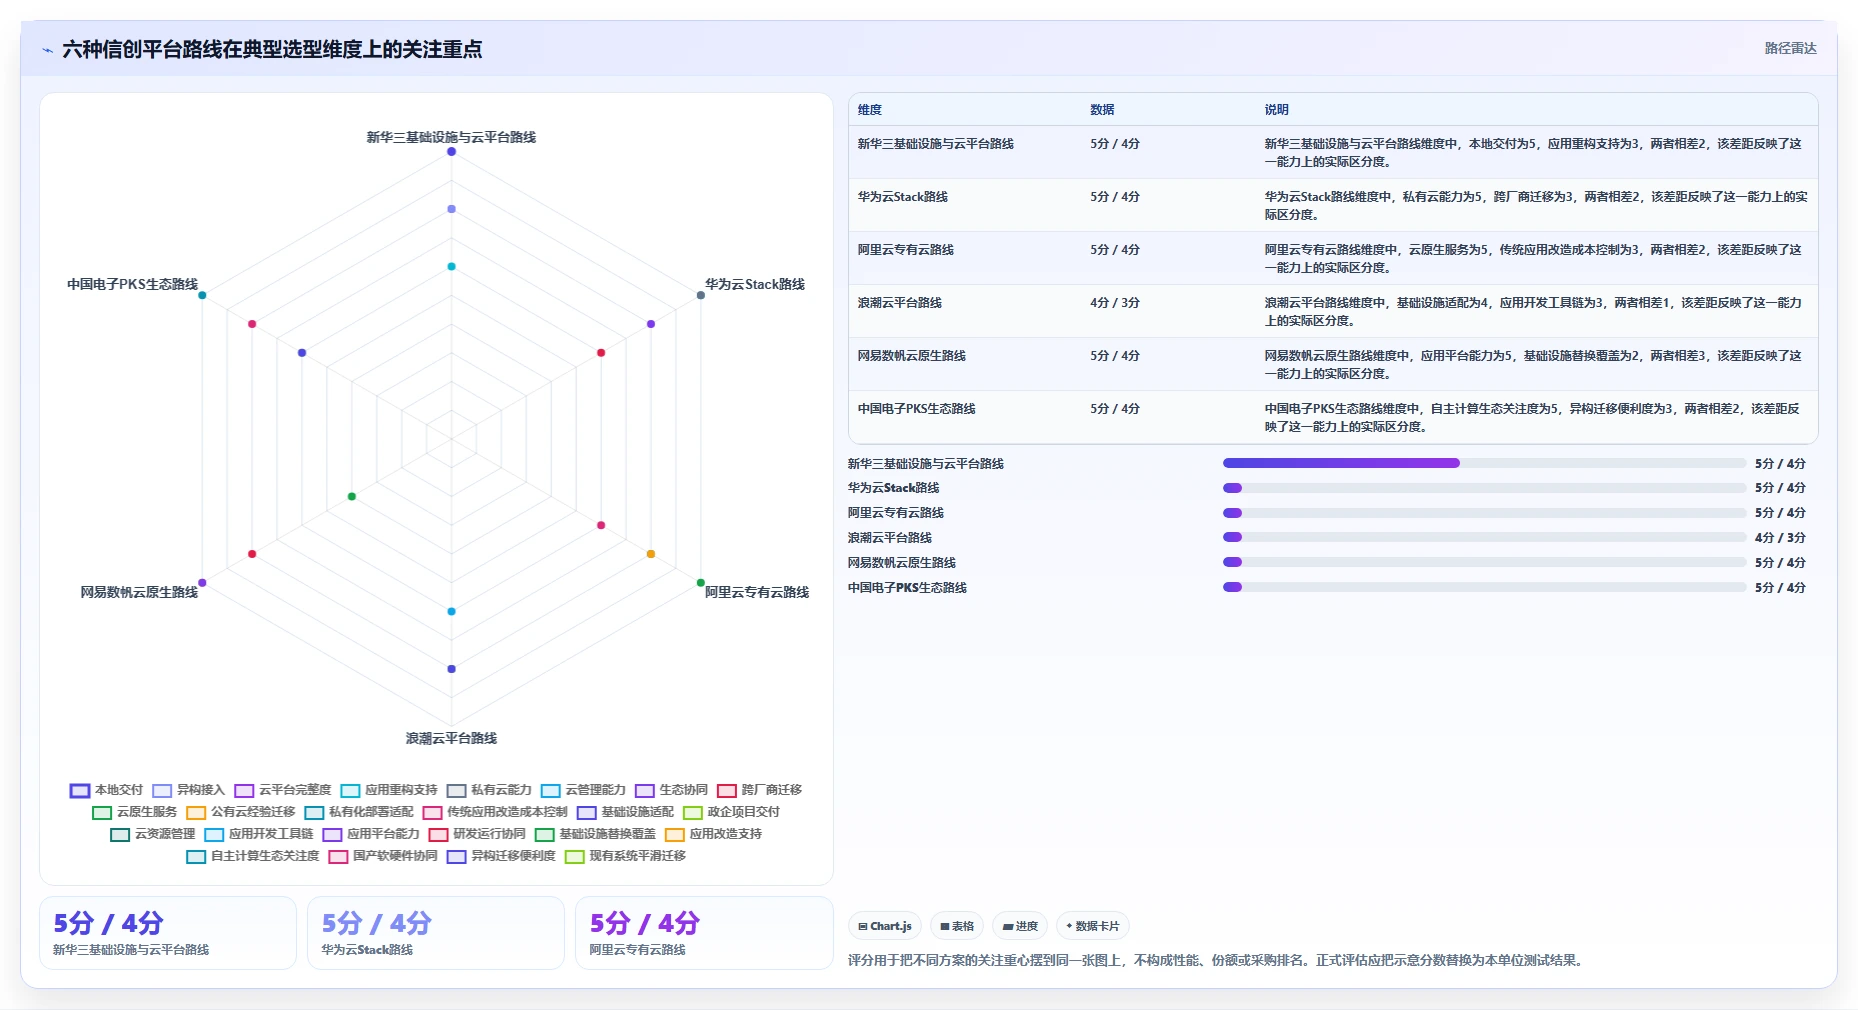Click the panel title 六种信创平台路线在典型选型维度上的关注重点
The width and height of the screenshot is (1858, 1010).
pos(272,50)
